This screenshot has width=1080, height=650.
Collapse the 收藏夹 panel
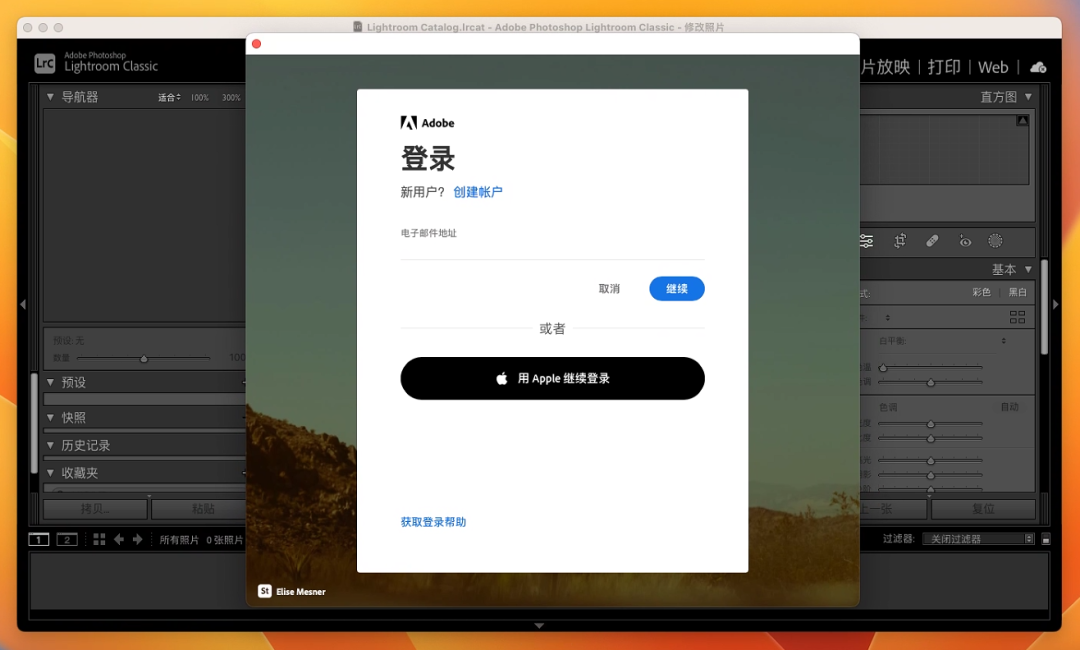(50, 472)
